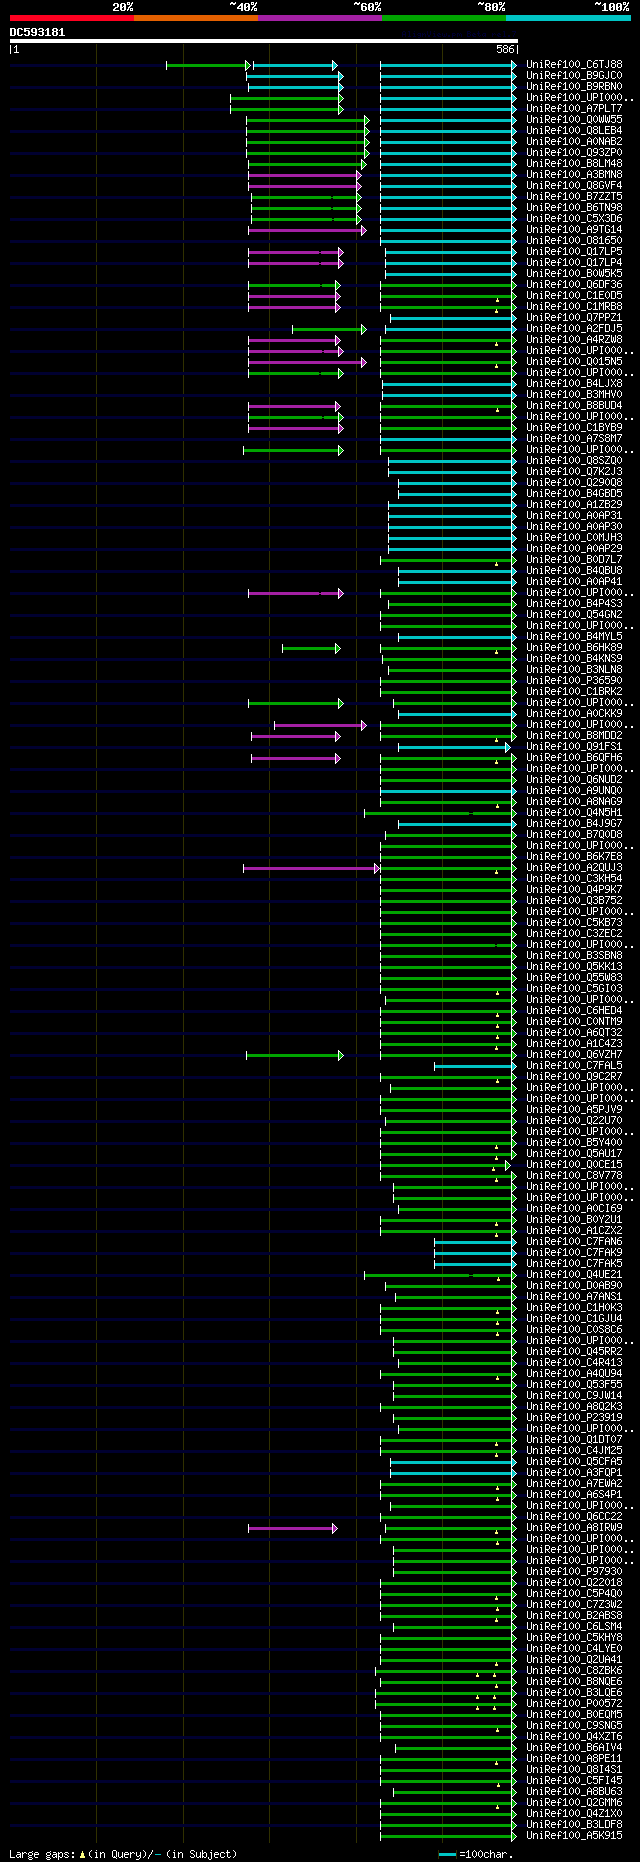Image resolution: width=640 pixels, height=1862 pixels.
Task: Click UniRef100_A0NAB2 in the hit list
Action: click(x=574, y=142)
